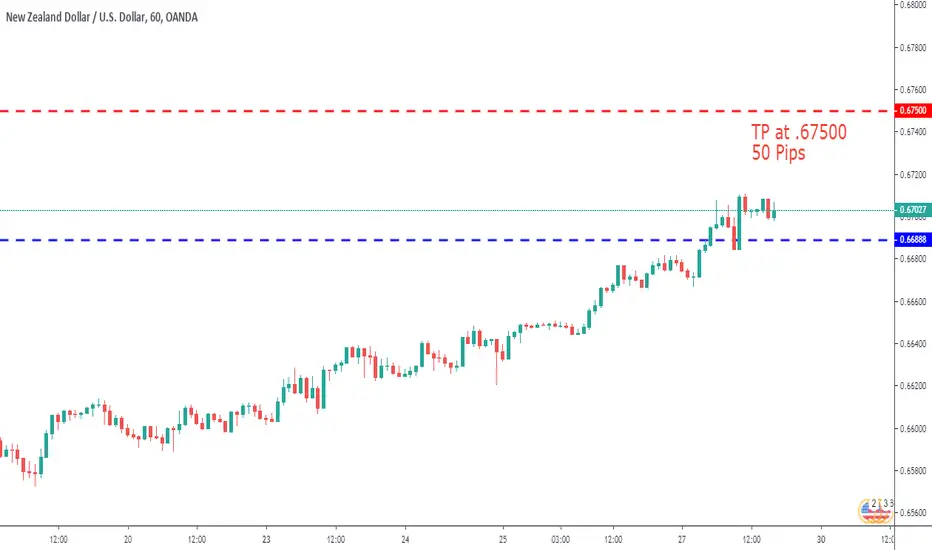Click the '50 Pips' annotation text
932x550 pixels.
(778, 153)
